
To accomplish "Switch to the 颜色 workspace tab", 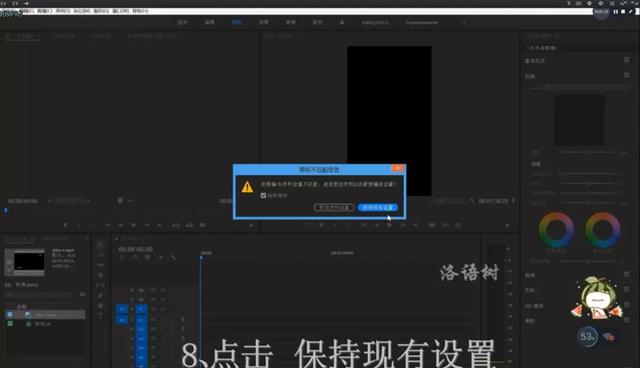I will (x=236, y=22).
